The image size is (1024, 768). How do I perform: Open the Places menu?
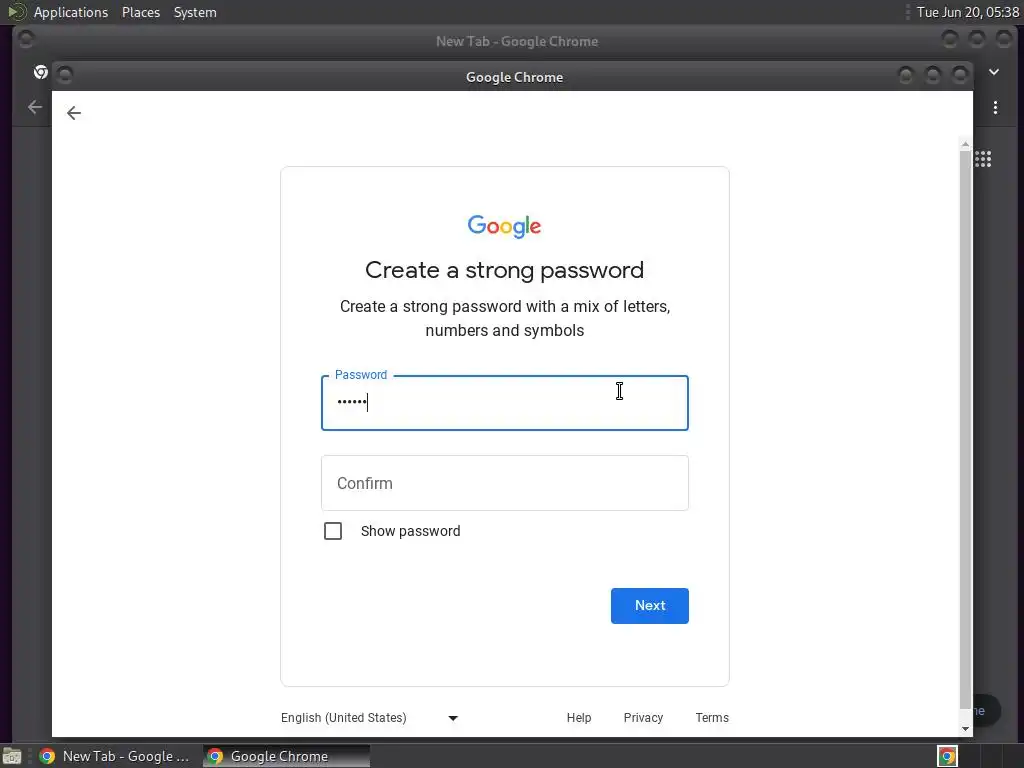(x=141, y=12)
